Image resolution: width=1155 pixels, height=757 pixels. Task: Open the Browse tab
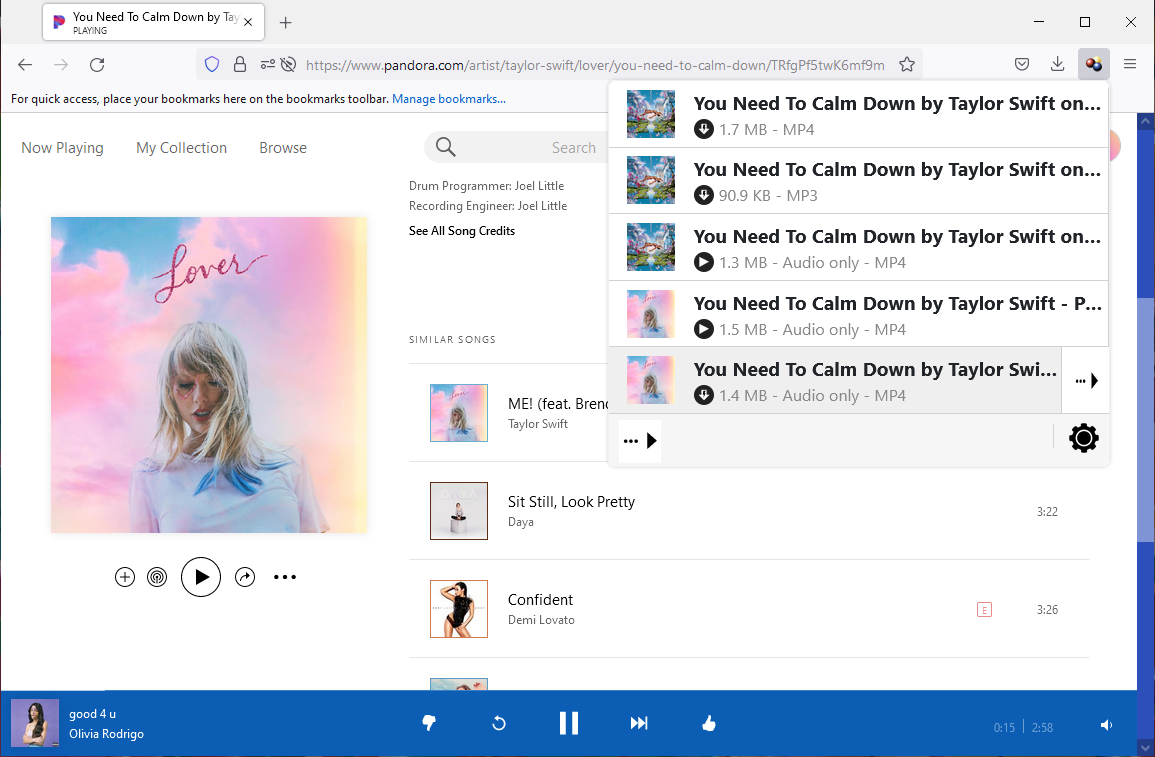tap(283, 148)
